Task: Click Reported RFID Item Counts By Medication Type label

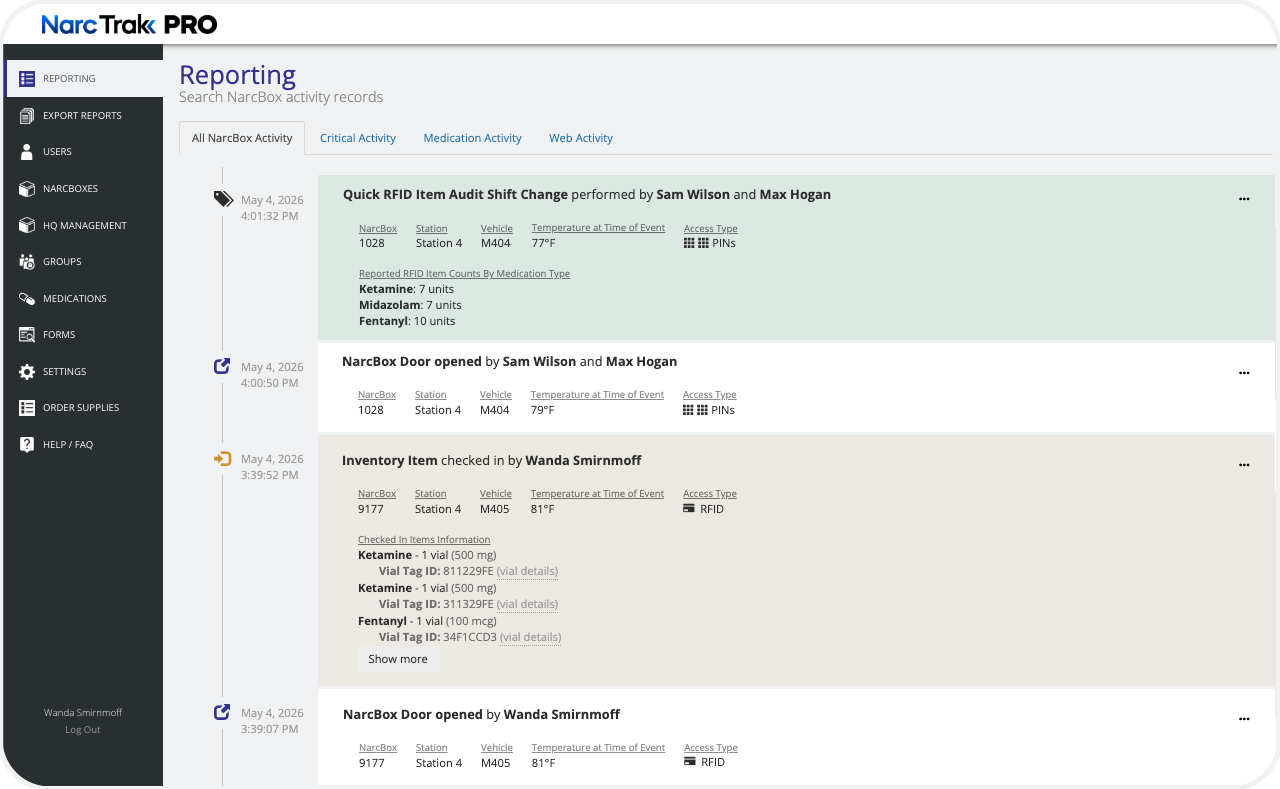Action: coord(464,273)
